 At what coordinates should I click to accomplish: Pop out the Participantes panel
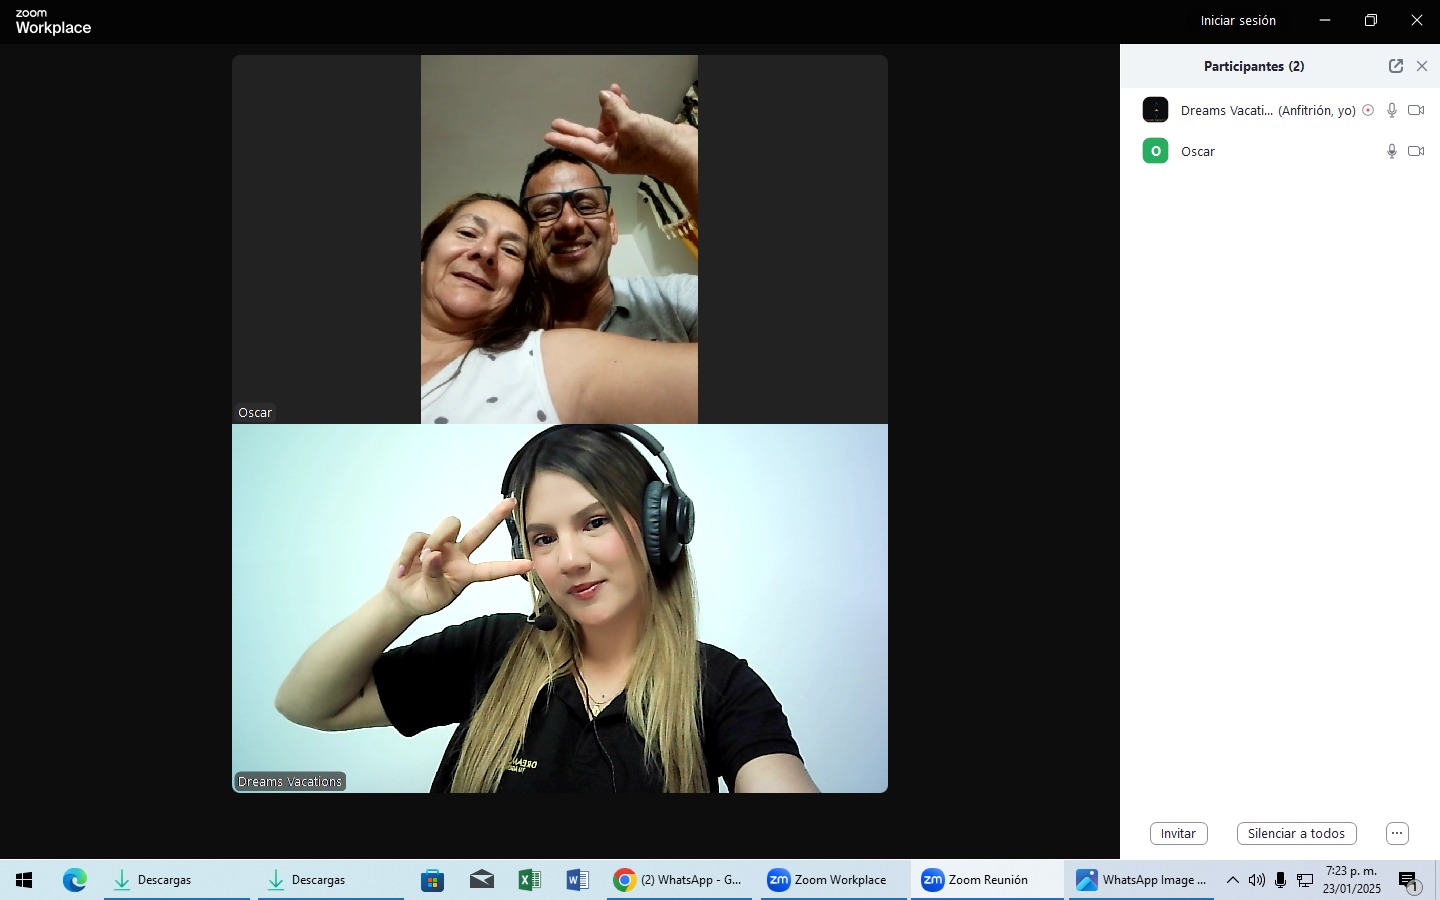1396,66
